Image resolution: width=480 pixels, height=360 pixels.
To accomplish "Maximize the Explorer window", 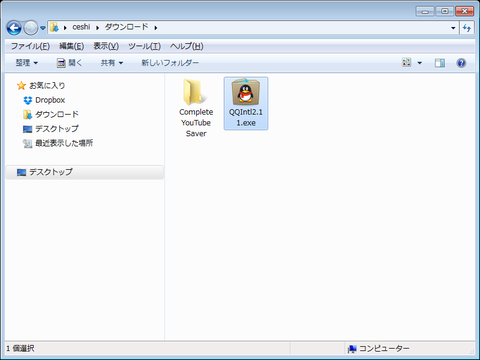I will [445, 11].
